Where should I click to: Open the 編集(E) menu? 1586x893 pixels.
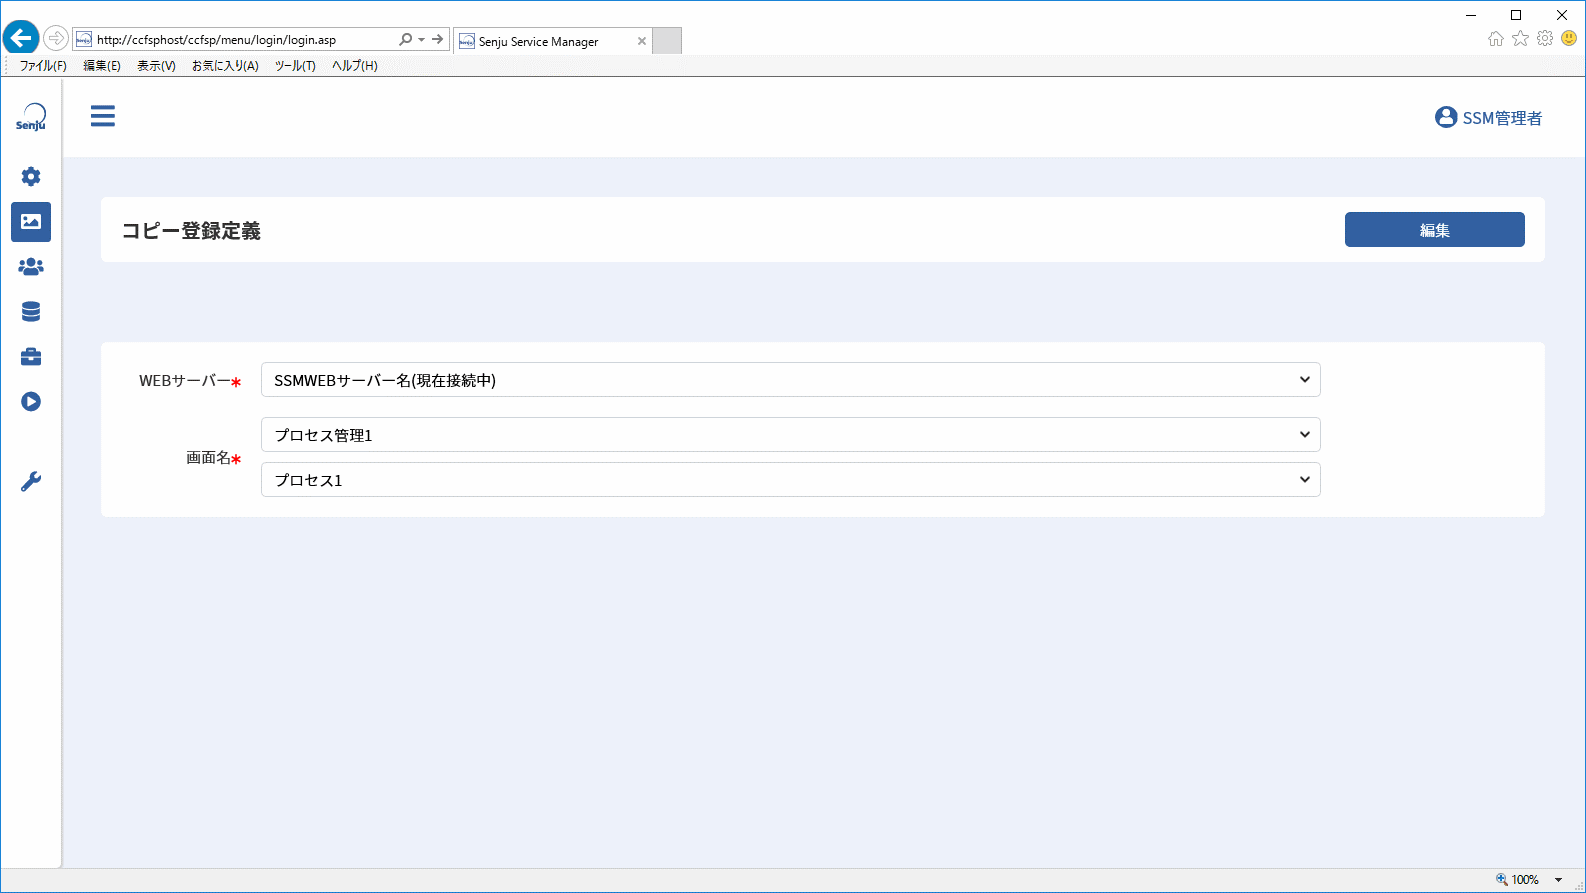(102, 66)
